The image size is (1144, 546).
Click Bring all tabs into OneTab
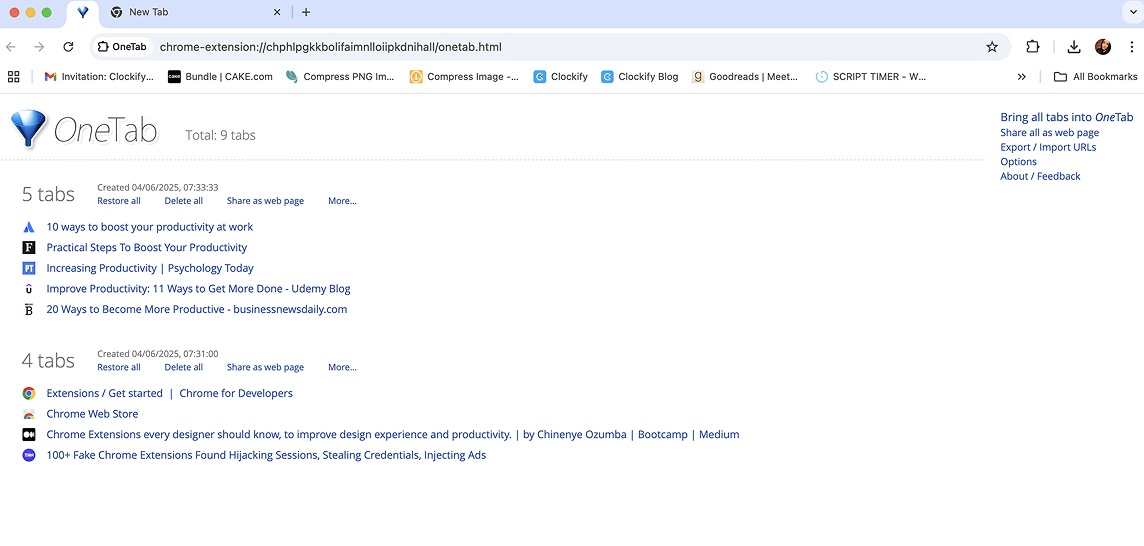point(1067,117)
